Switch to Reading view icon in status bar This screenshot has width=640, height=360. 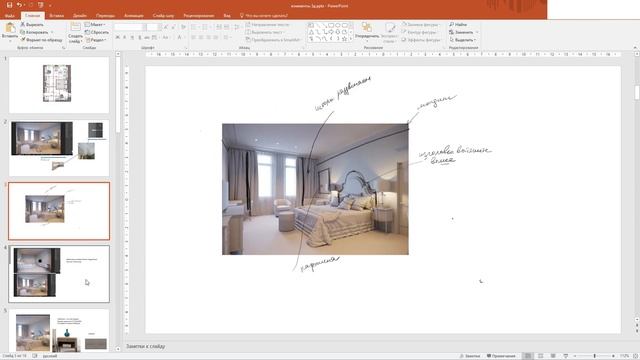tap(553, 356)
